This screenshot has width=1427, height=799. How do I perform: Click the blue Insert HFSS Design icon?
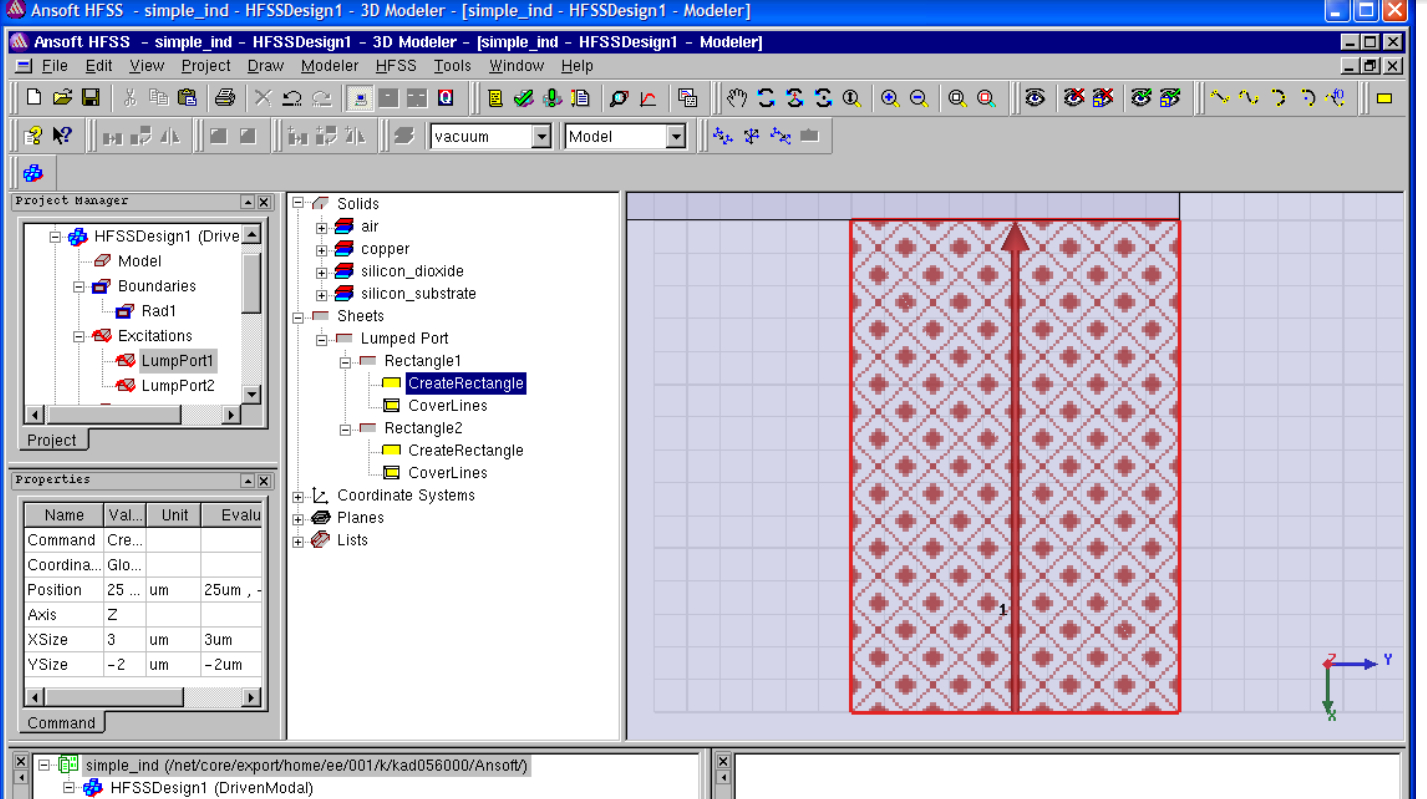coord(33,173)
